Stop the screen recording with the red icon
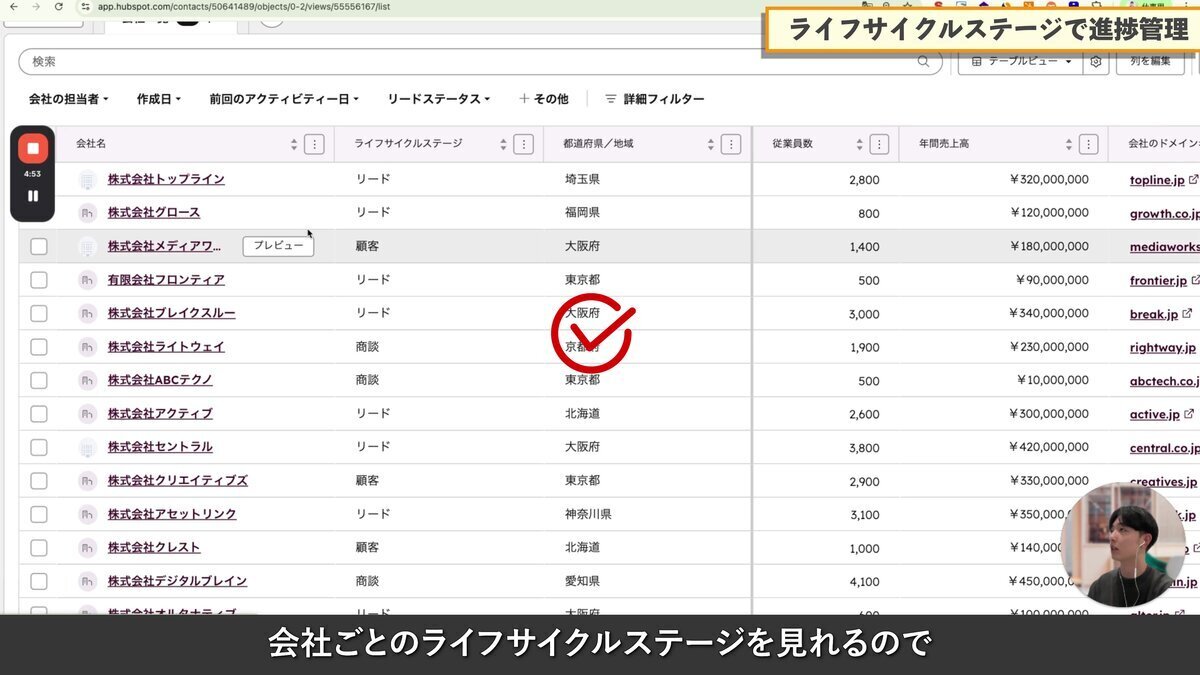The image size is (1200, 675). [x=31, y=148]
